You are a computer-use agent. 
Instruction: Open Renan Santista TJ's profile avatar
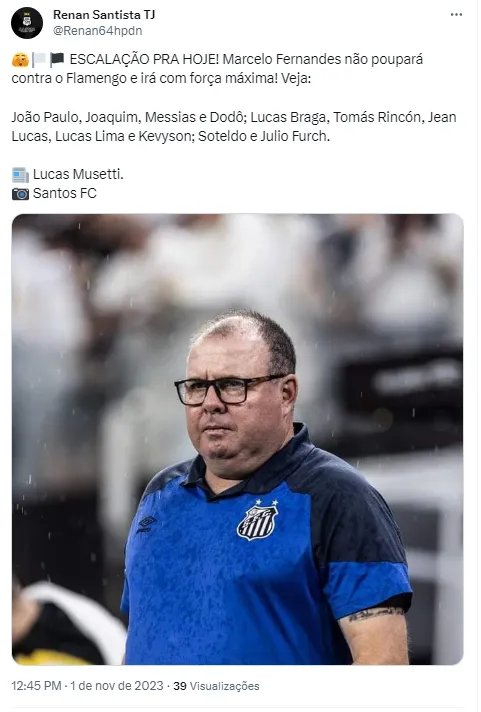tap(27, 23)
